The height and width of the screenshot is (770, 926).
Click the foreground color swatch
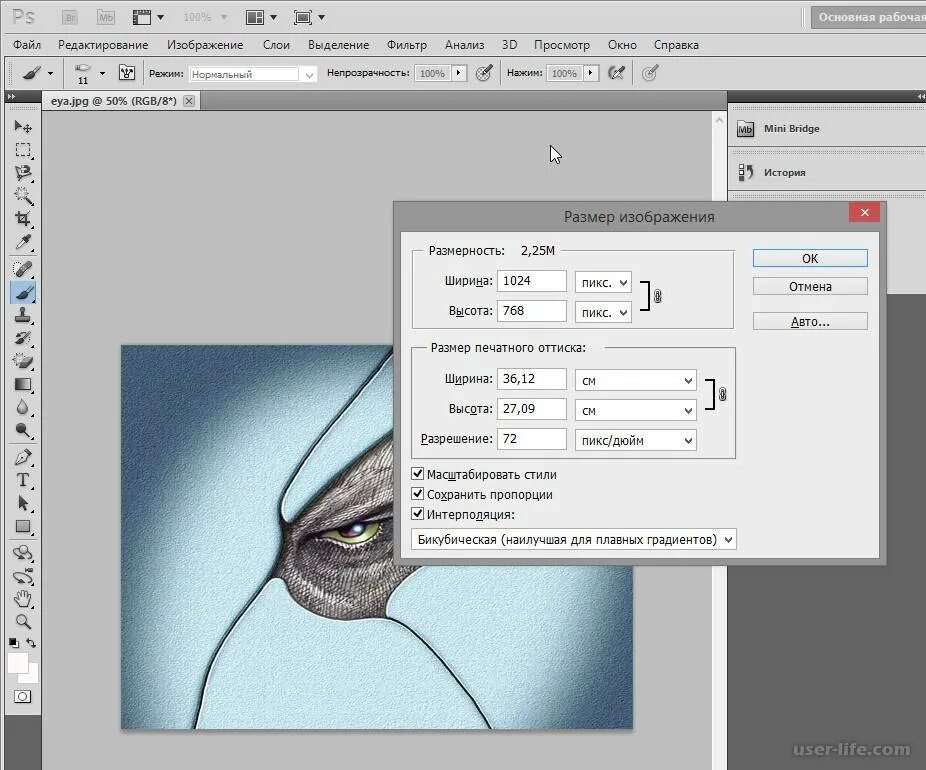click(x=17, y=663)
